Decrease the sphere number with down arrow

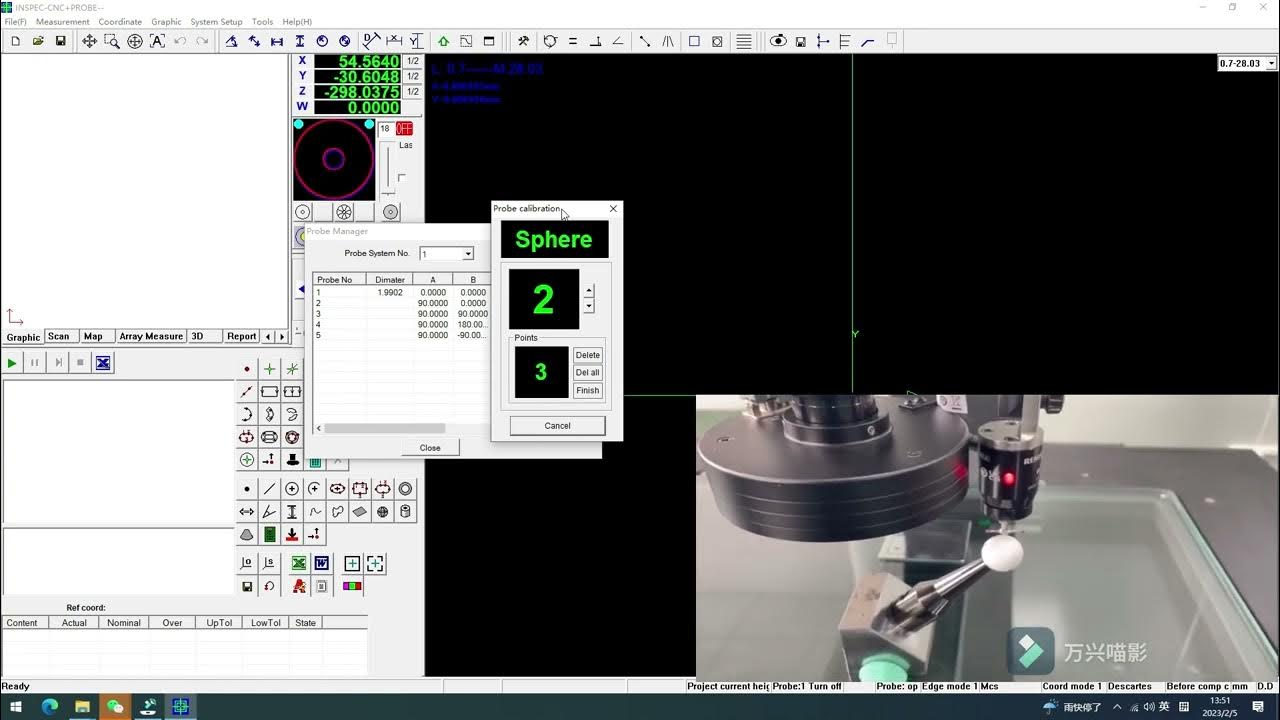[588, 306]
